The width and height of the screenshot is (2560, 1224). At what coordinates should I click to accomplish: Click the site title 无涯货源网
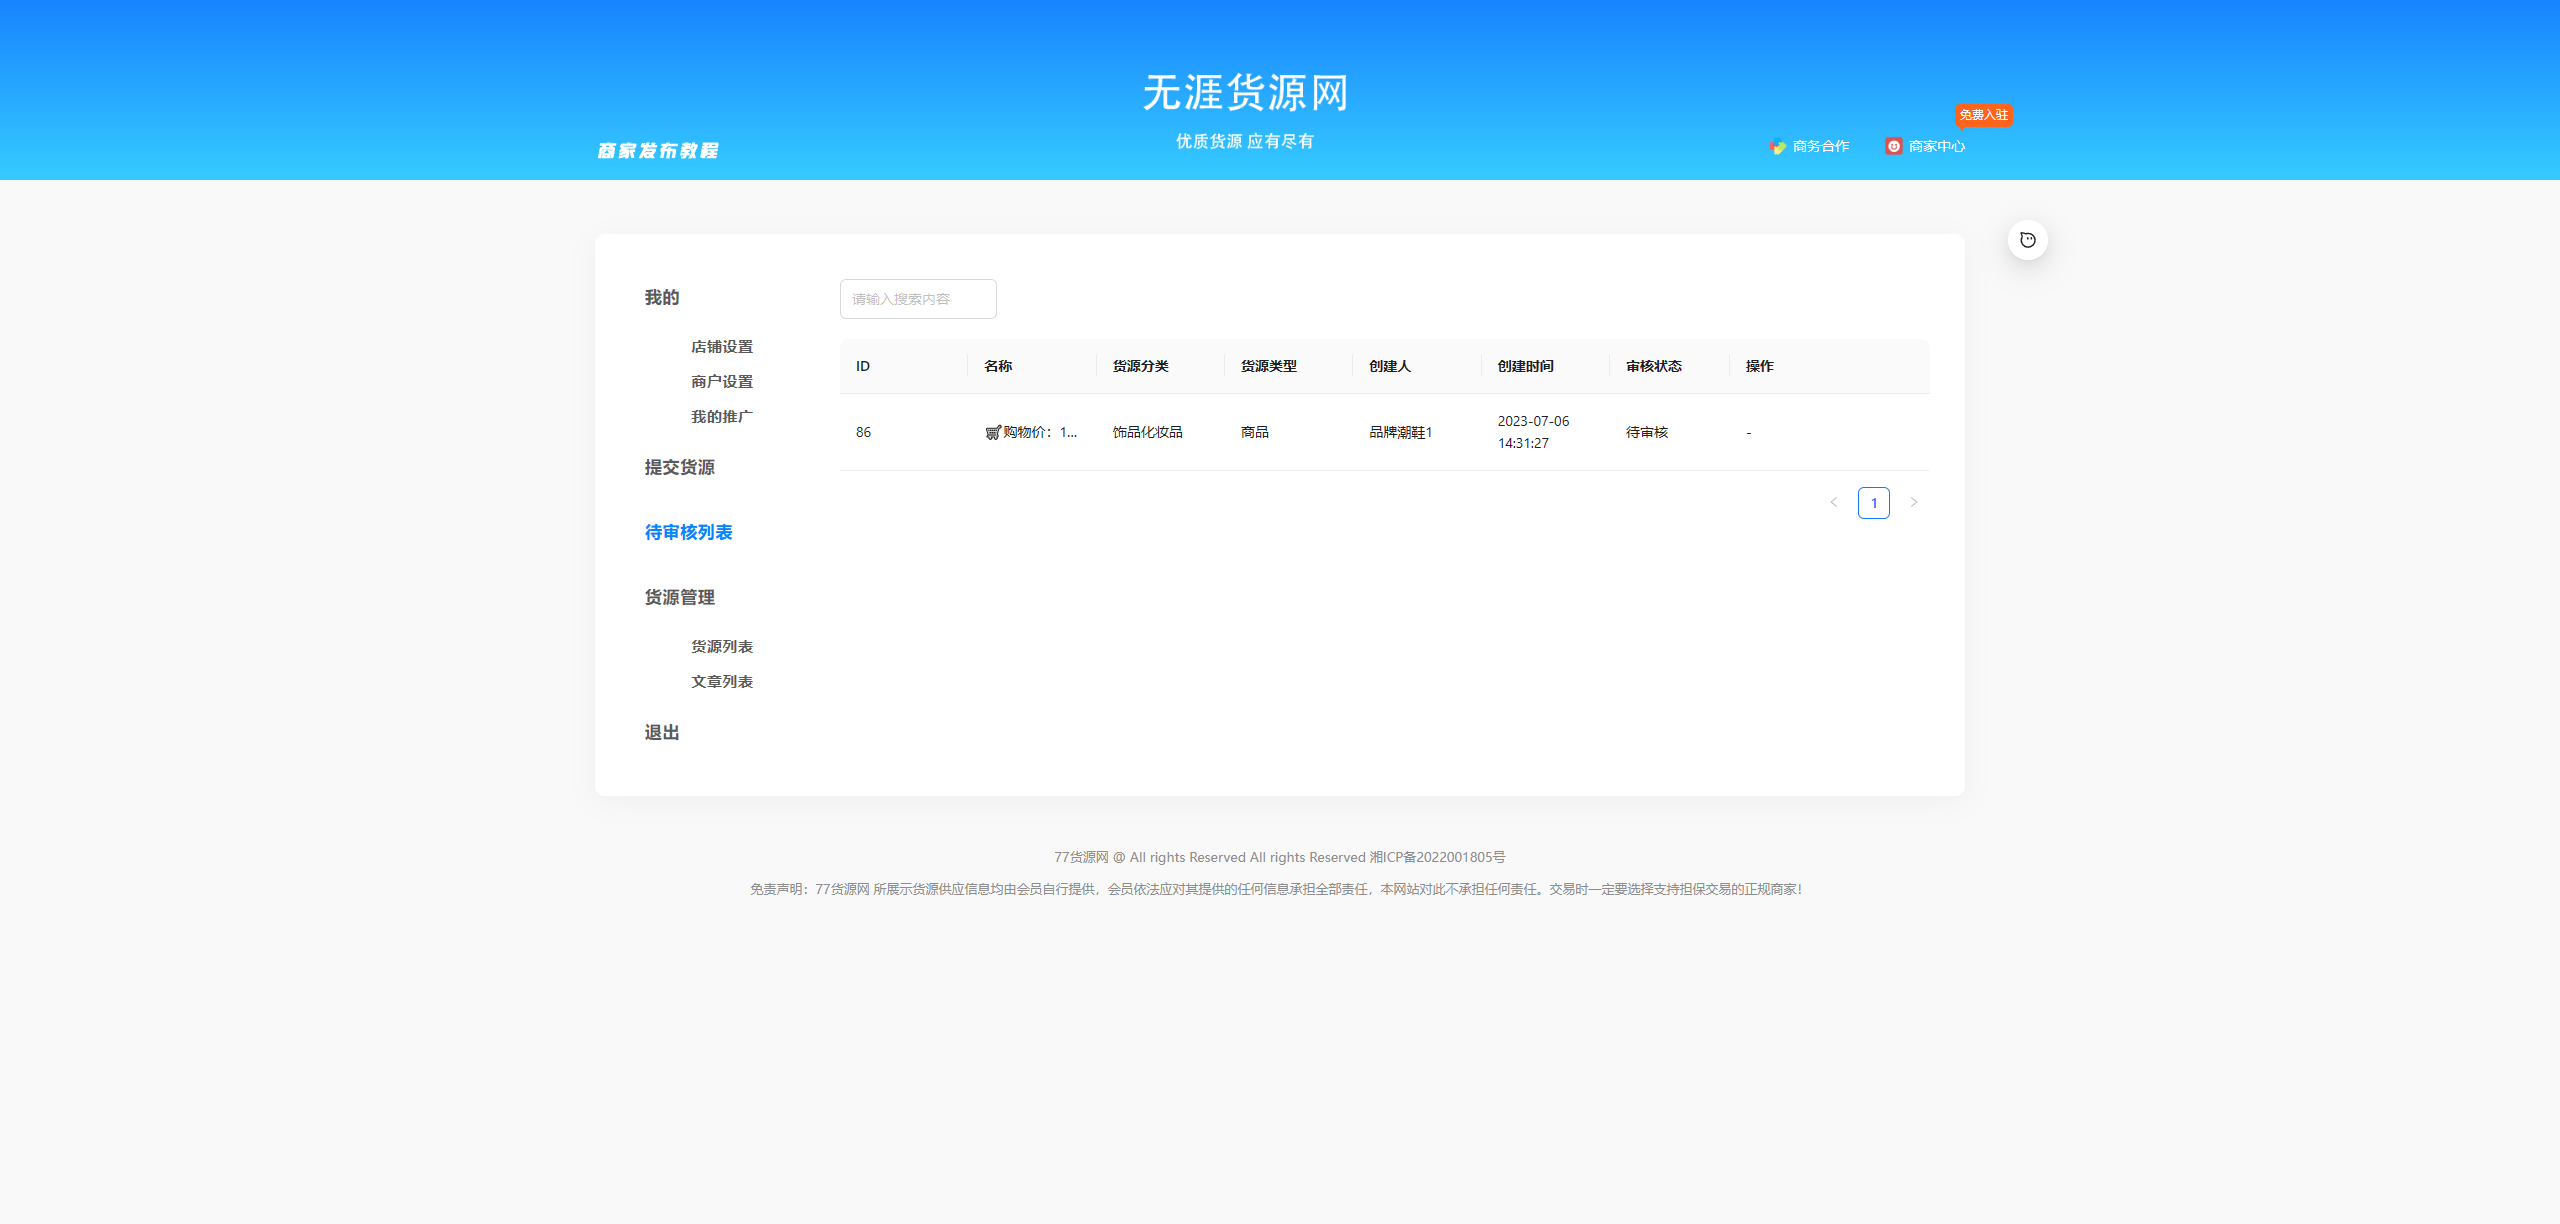click(1245, 93)
